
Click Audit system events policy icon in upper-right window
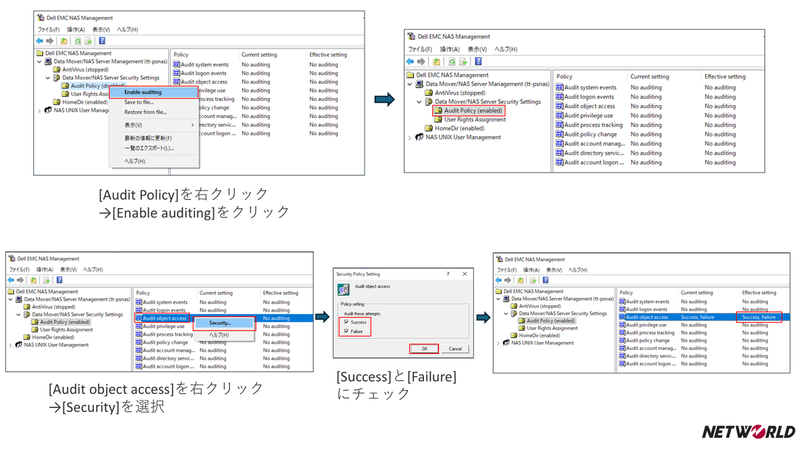tap(560, 87)
